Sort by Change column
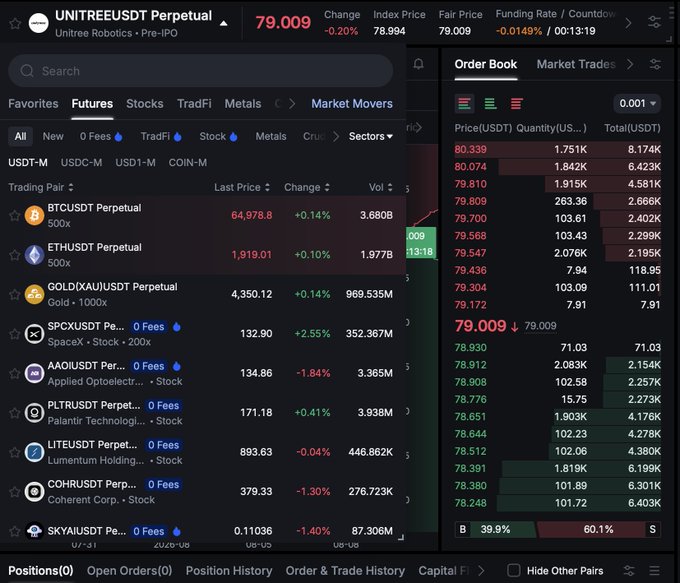Image resolution: width=680 pixels, height=583 pixels. click(x=307, y=187)
